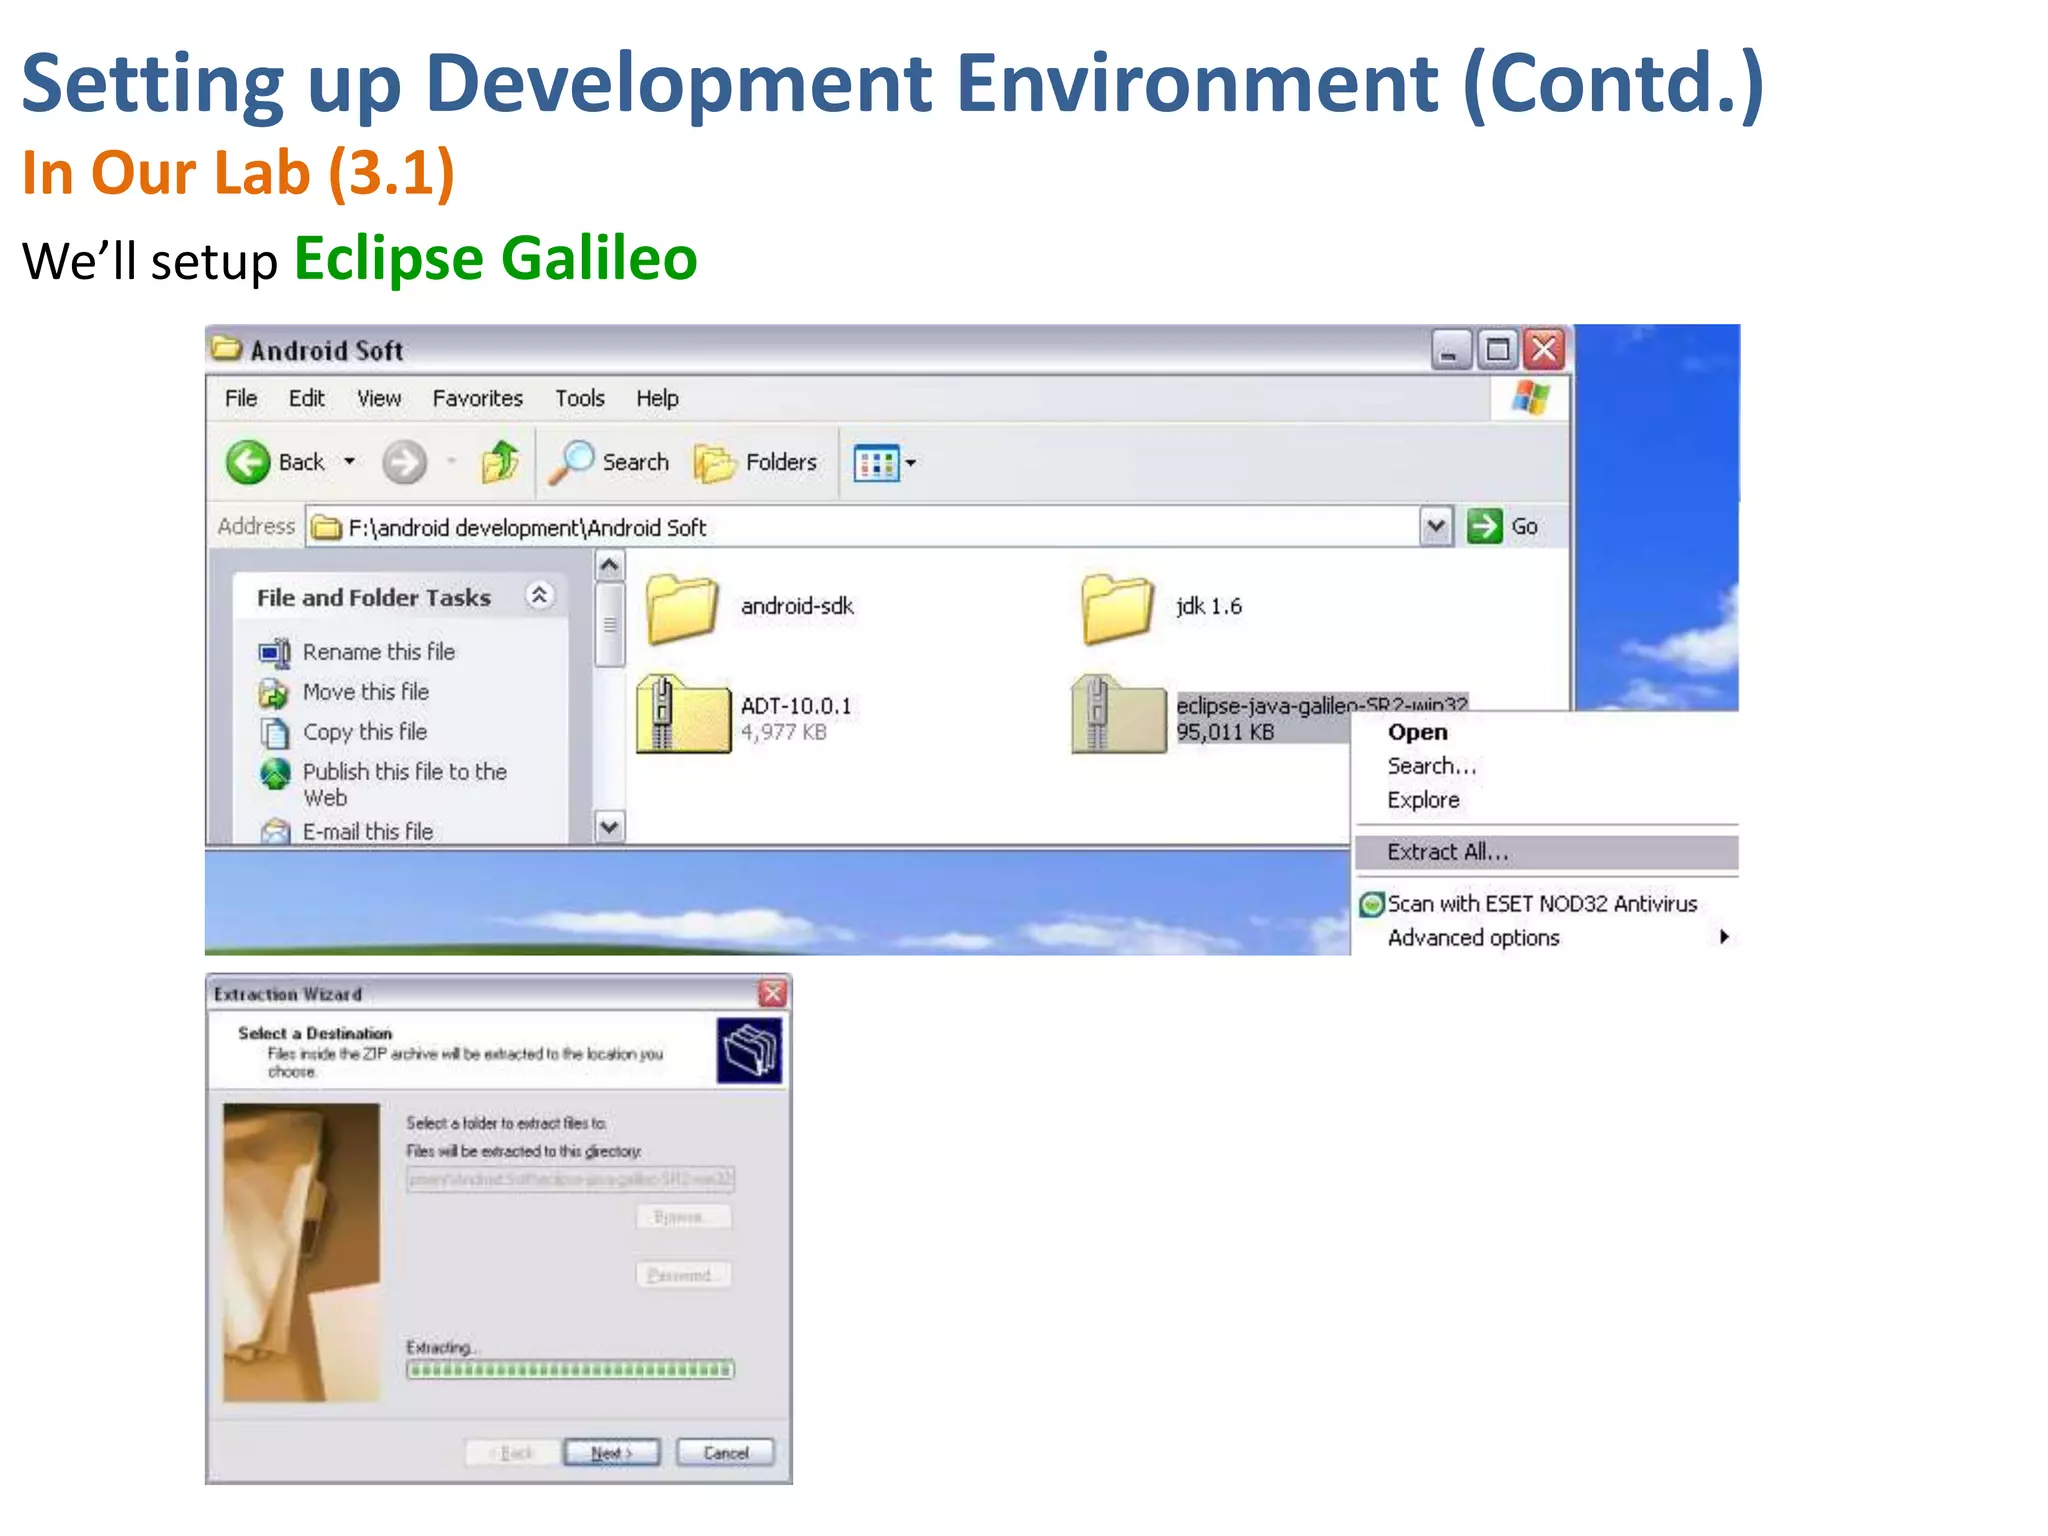Viewport: 2048px width, 1536px height.
Task: Click the task pane scrollbar down arrow
Action: click(x=609, y=827)
